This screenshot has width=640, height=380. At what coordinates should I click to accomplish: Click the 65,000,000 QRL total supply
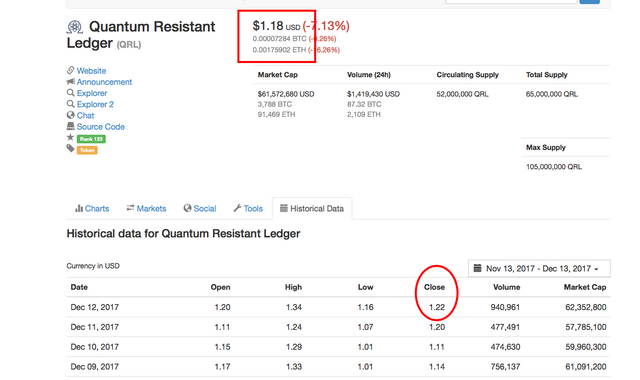click(x=552, y=94)
